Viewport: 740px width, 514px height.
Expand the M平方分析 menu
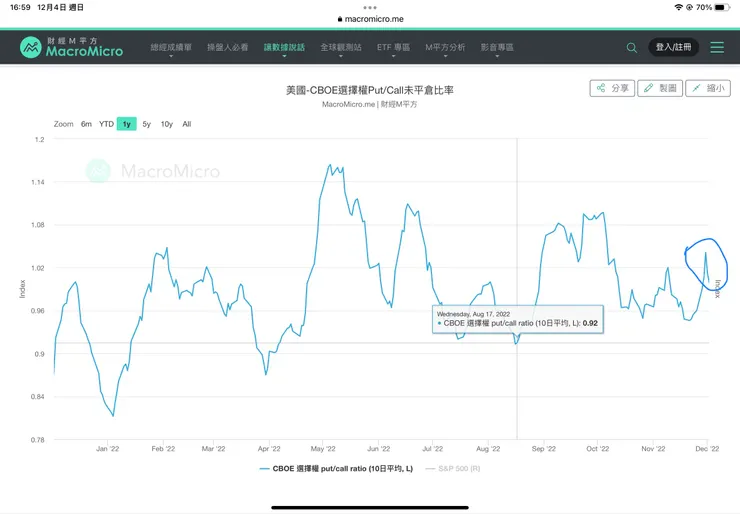pos(445,48)
